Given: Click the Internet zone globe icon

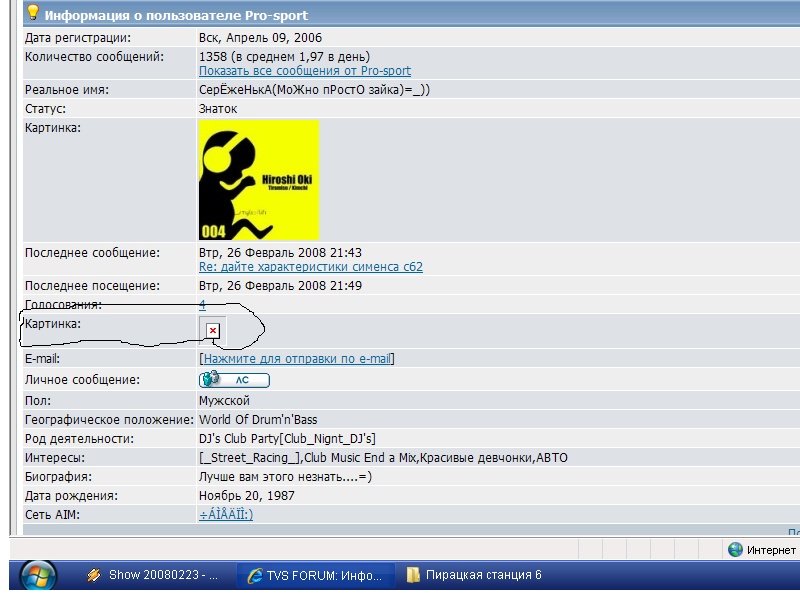Looking at the screenshot, I should pyautogui.click(x=735, y=549).
